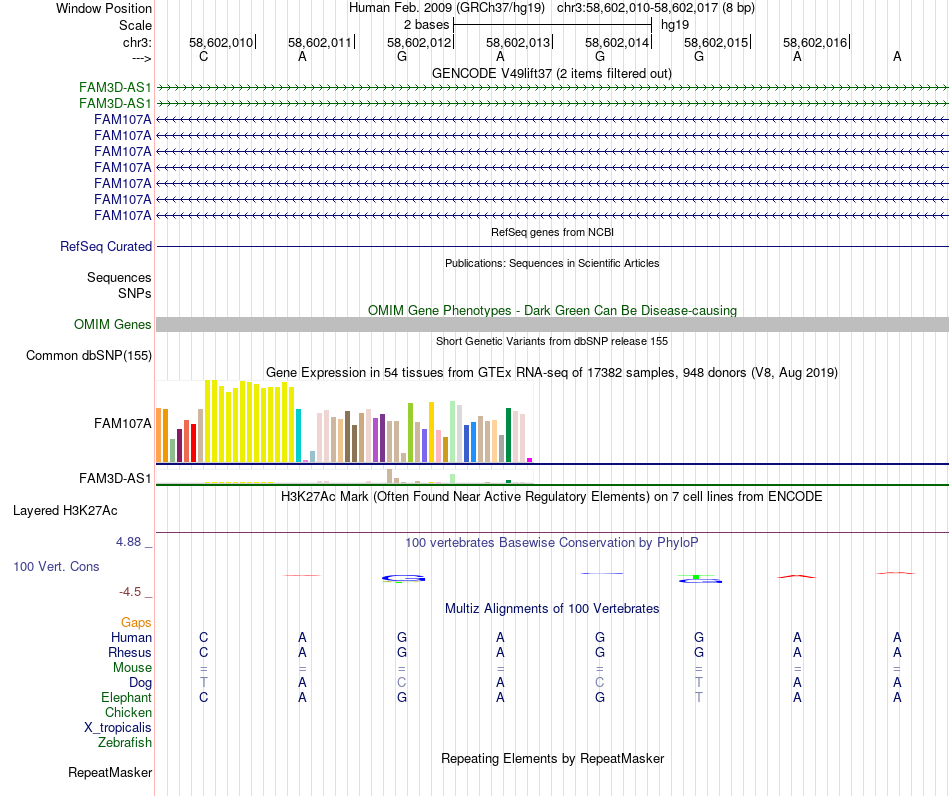Click the Dog species row label
Viewport: 950px width, 796px height.
click(x=140, y=683)
